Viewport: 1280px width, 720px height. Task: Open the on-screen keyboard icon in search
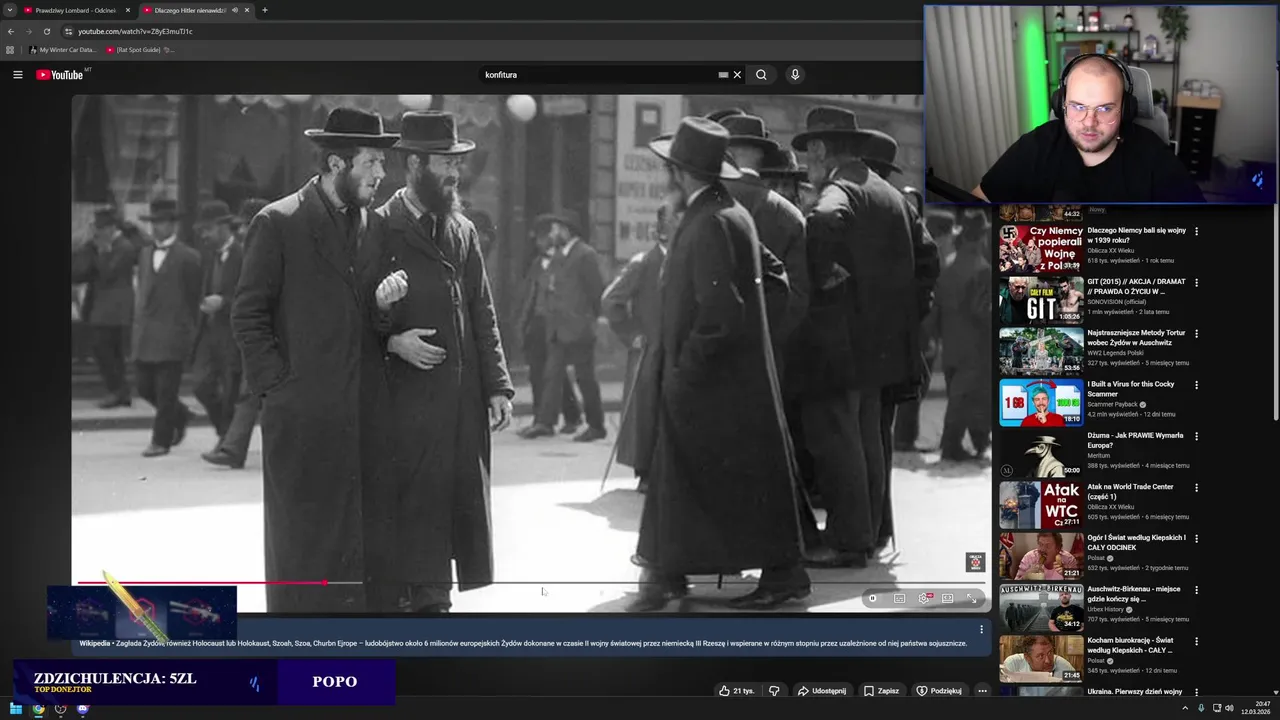tap(723, 75)
